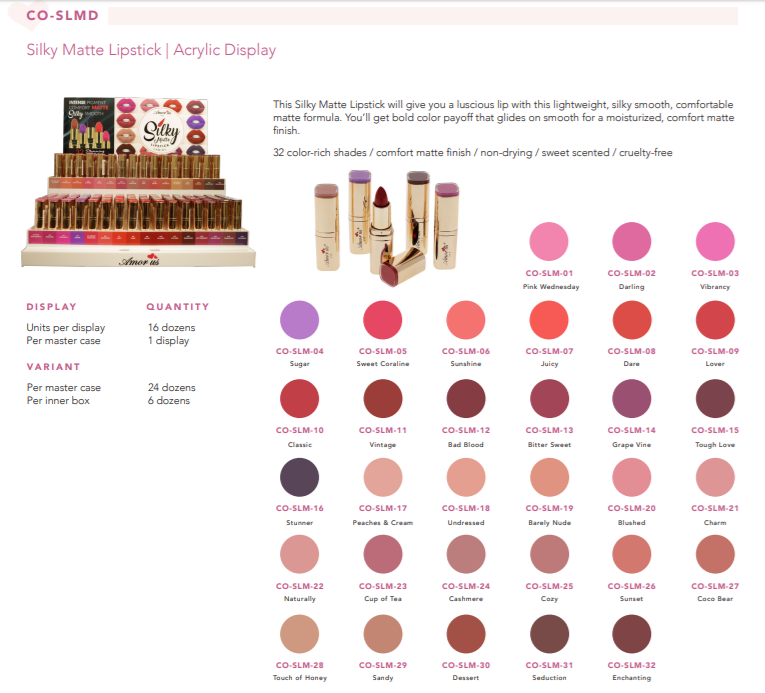
Task: Select the CO-SLM-20 Blushed swatch
Action: tap(632, 477)
